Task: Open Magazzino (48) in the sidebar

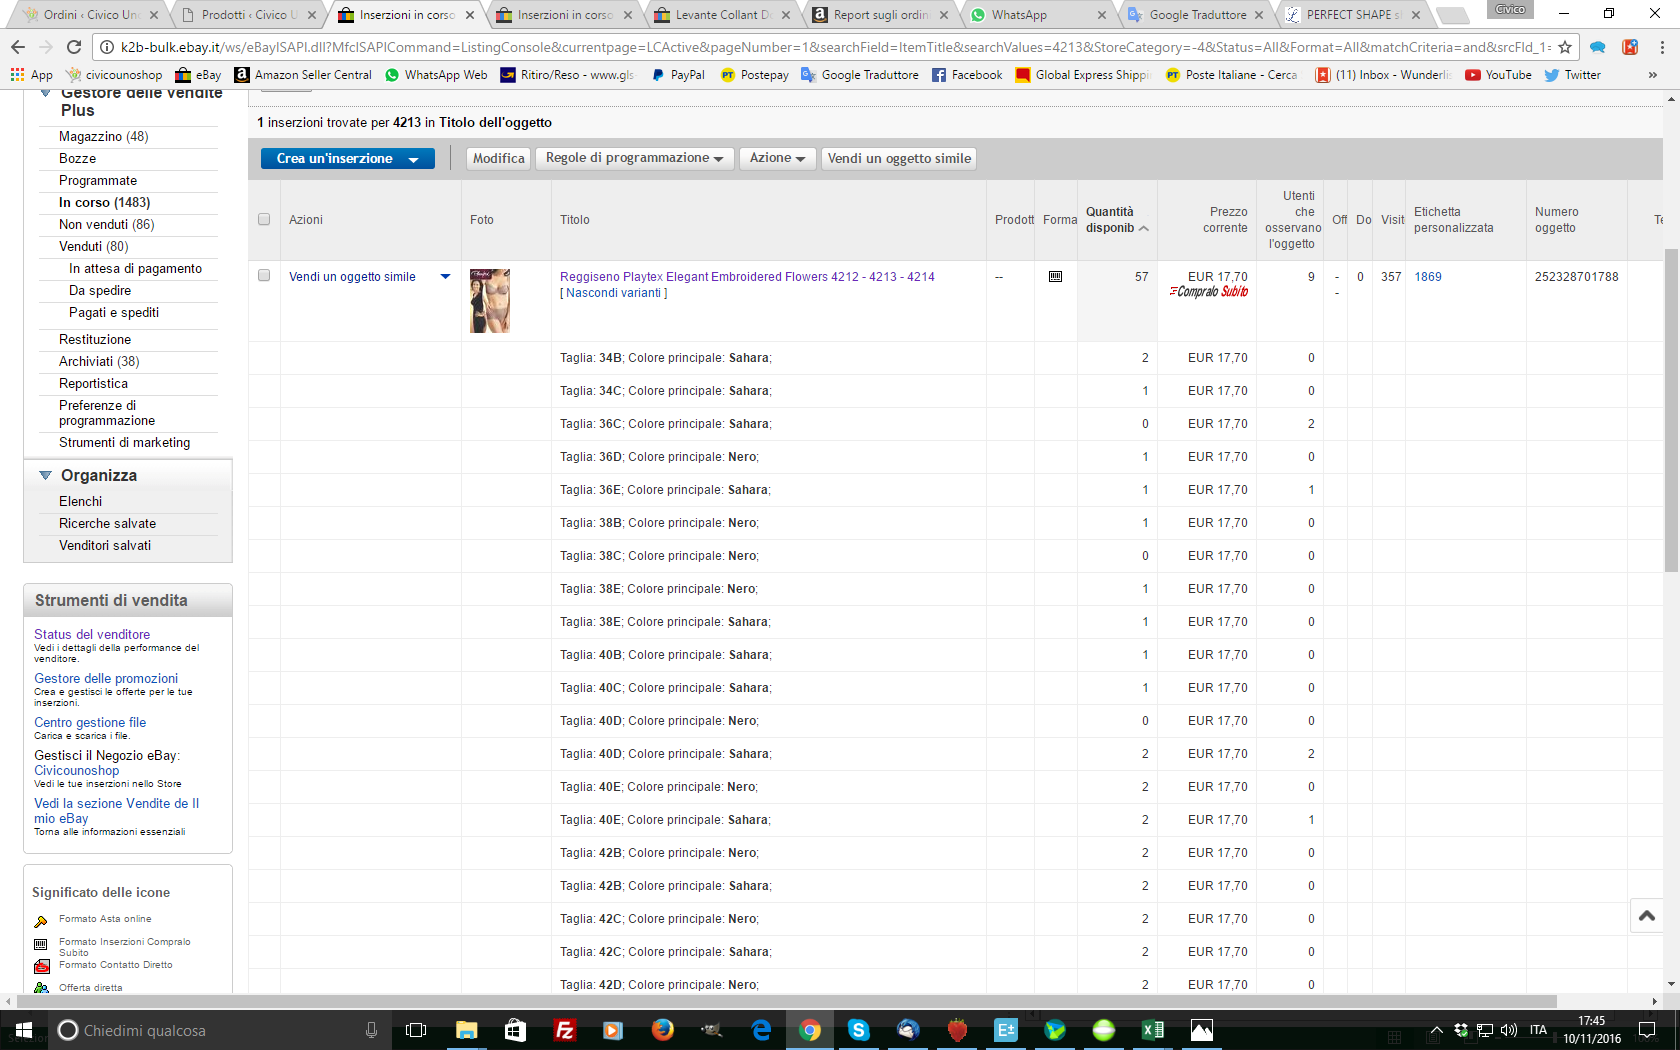Action: (x=103, y=136)
